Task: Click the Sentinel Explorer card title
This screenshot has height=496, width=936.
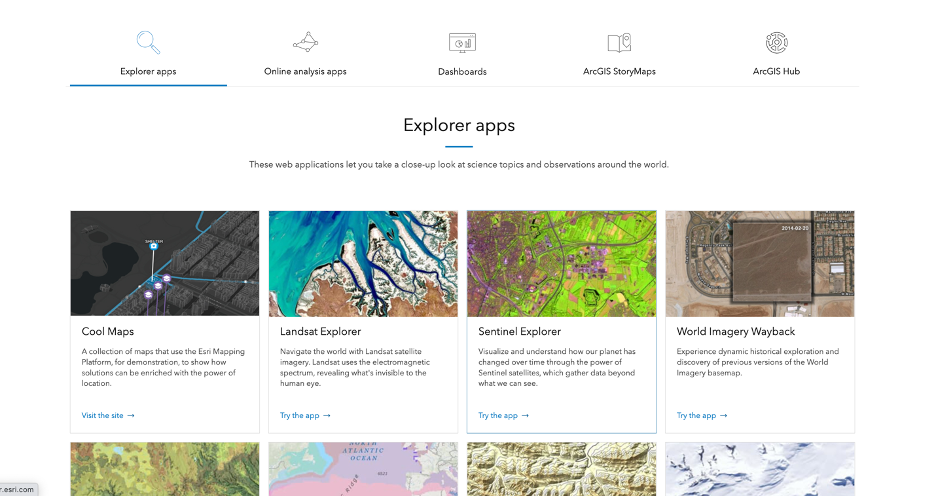Action: point(519,331)
